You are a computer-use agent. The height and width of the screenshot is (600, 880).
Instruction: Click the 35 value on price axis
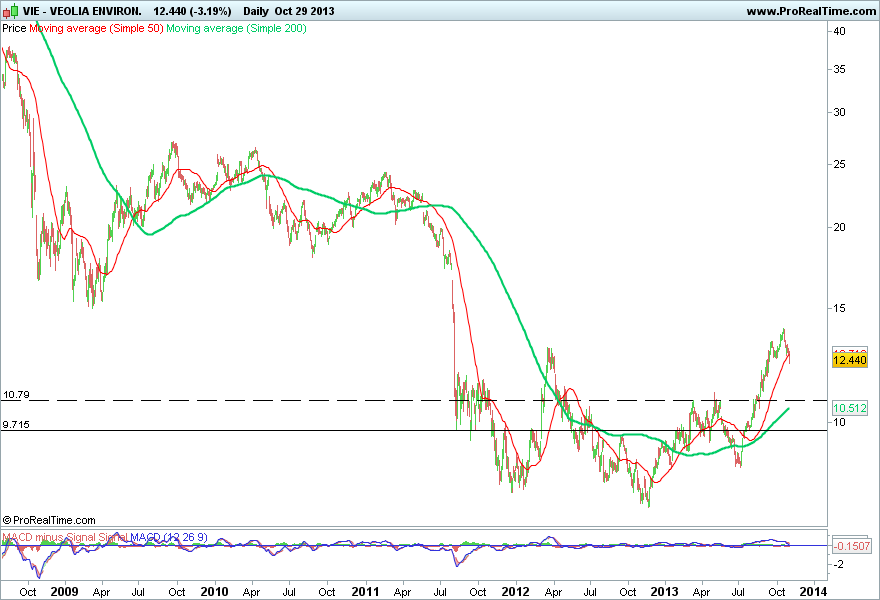[839, 70]
